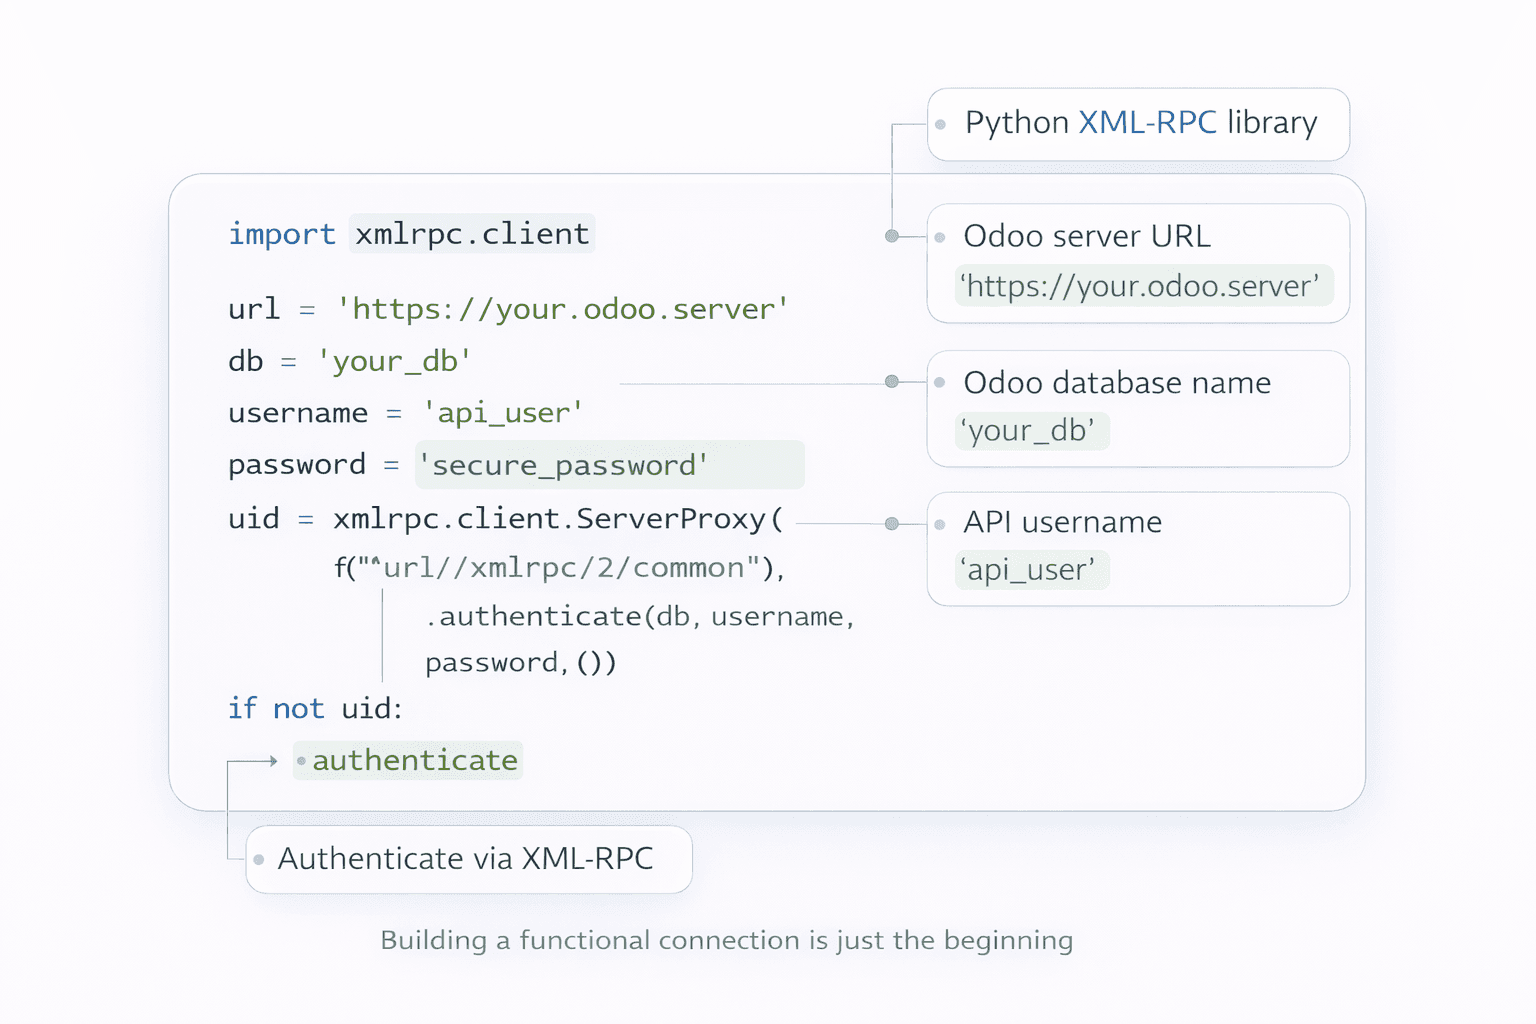The height and width of the screenshot is (1024, 1536).
Task: Click the highlighted 'secure_password' string
Action: click(610, 465)
